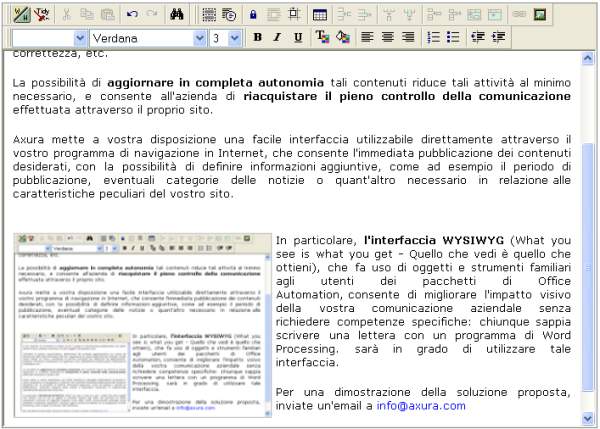The width and height of the screenshot is (600, 429).
Task: Insert a numbered list
Action: click(433, 38)
